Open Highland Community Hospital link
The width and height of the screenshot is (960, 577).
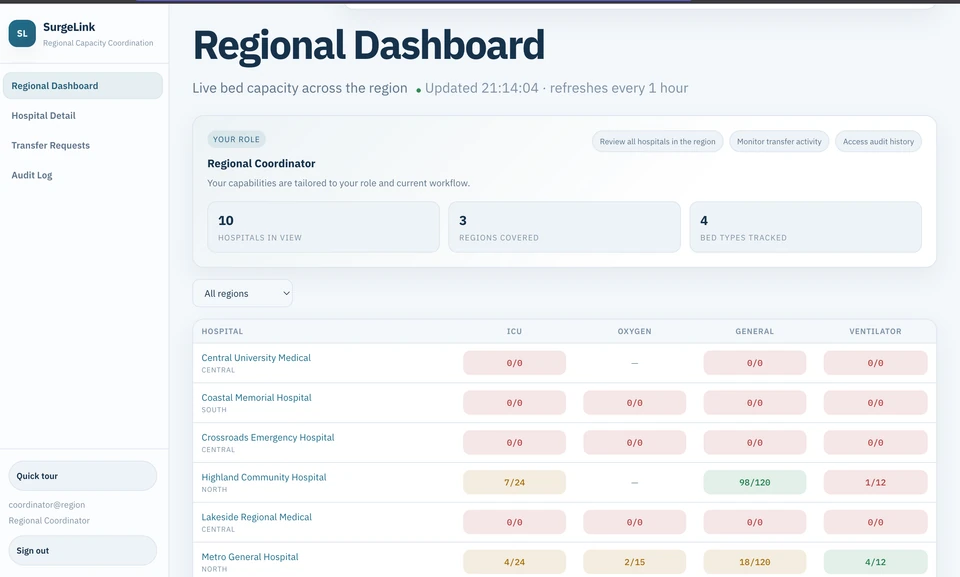(264, 477)
